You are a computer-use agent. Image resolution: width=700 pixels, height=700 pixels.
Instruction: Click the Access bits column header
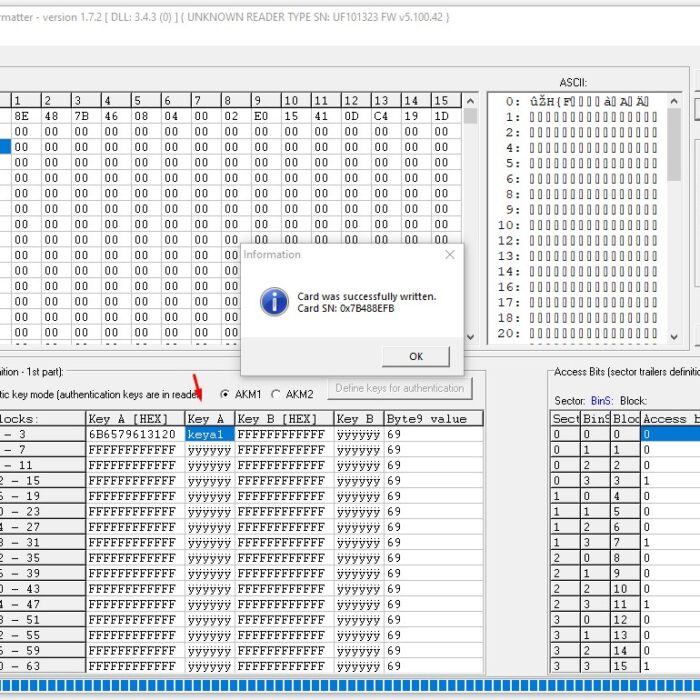pos(671,419)
